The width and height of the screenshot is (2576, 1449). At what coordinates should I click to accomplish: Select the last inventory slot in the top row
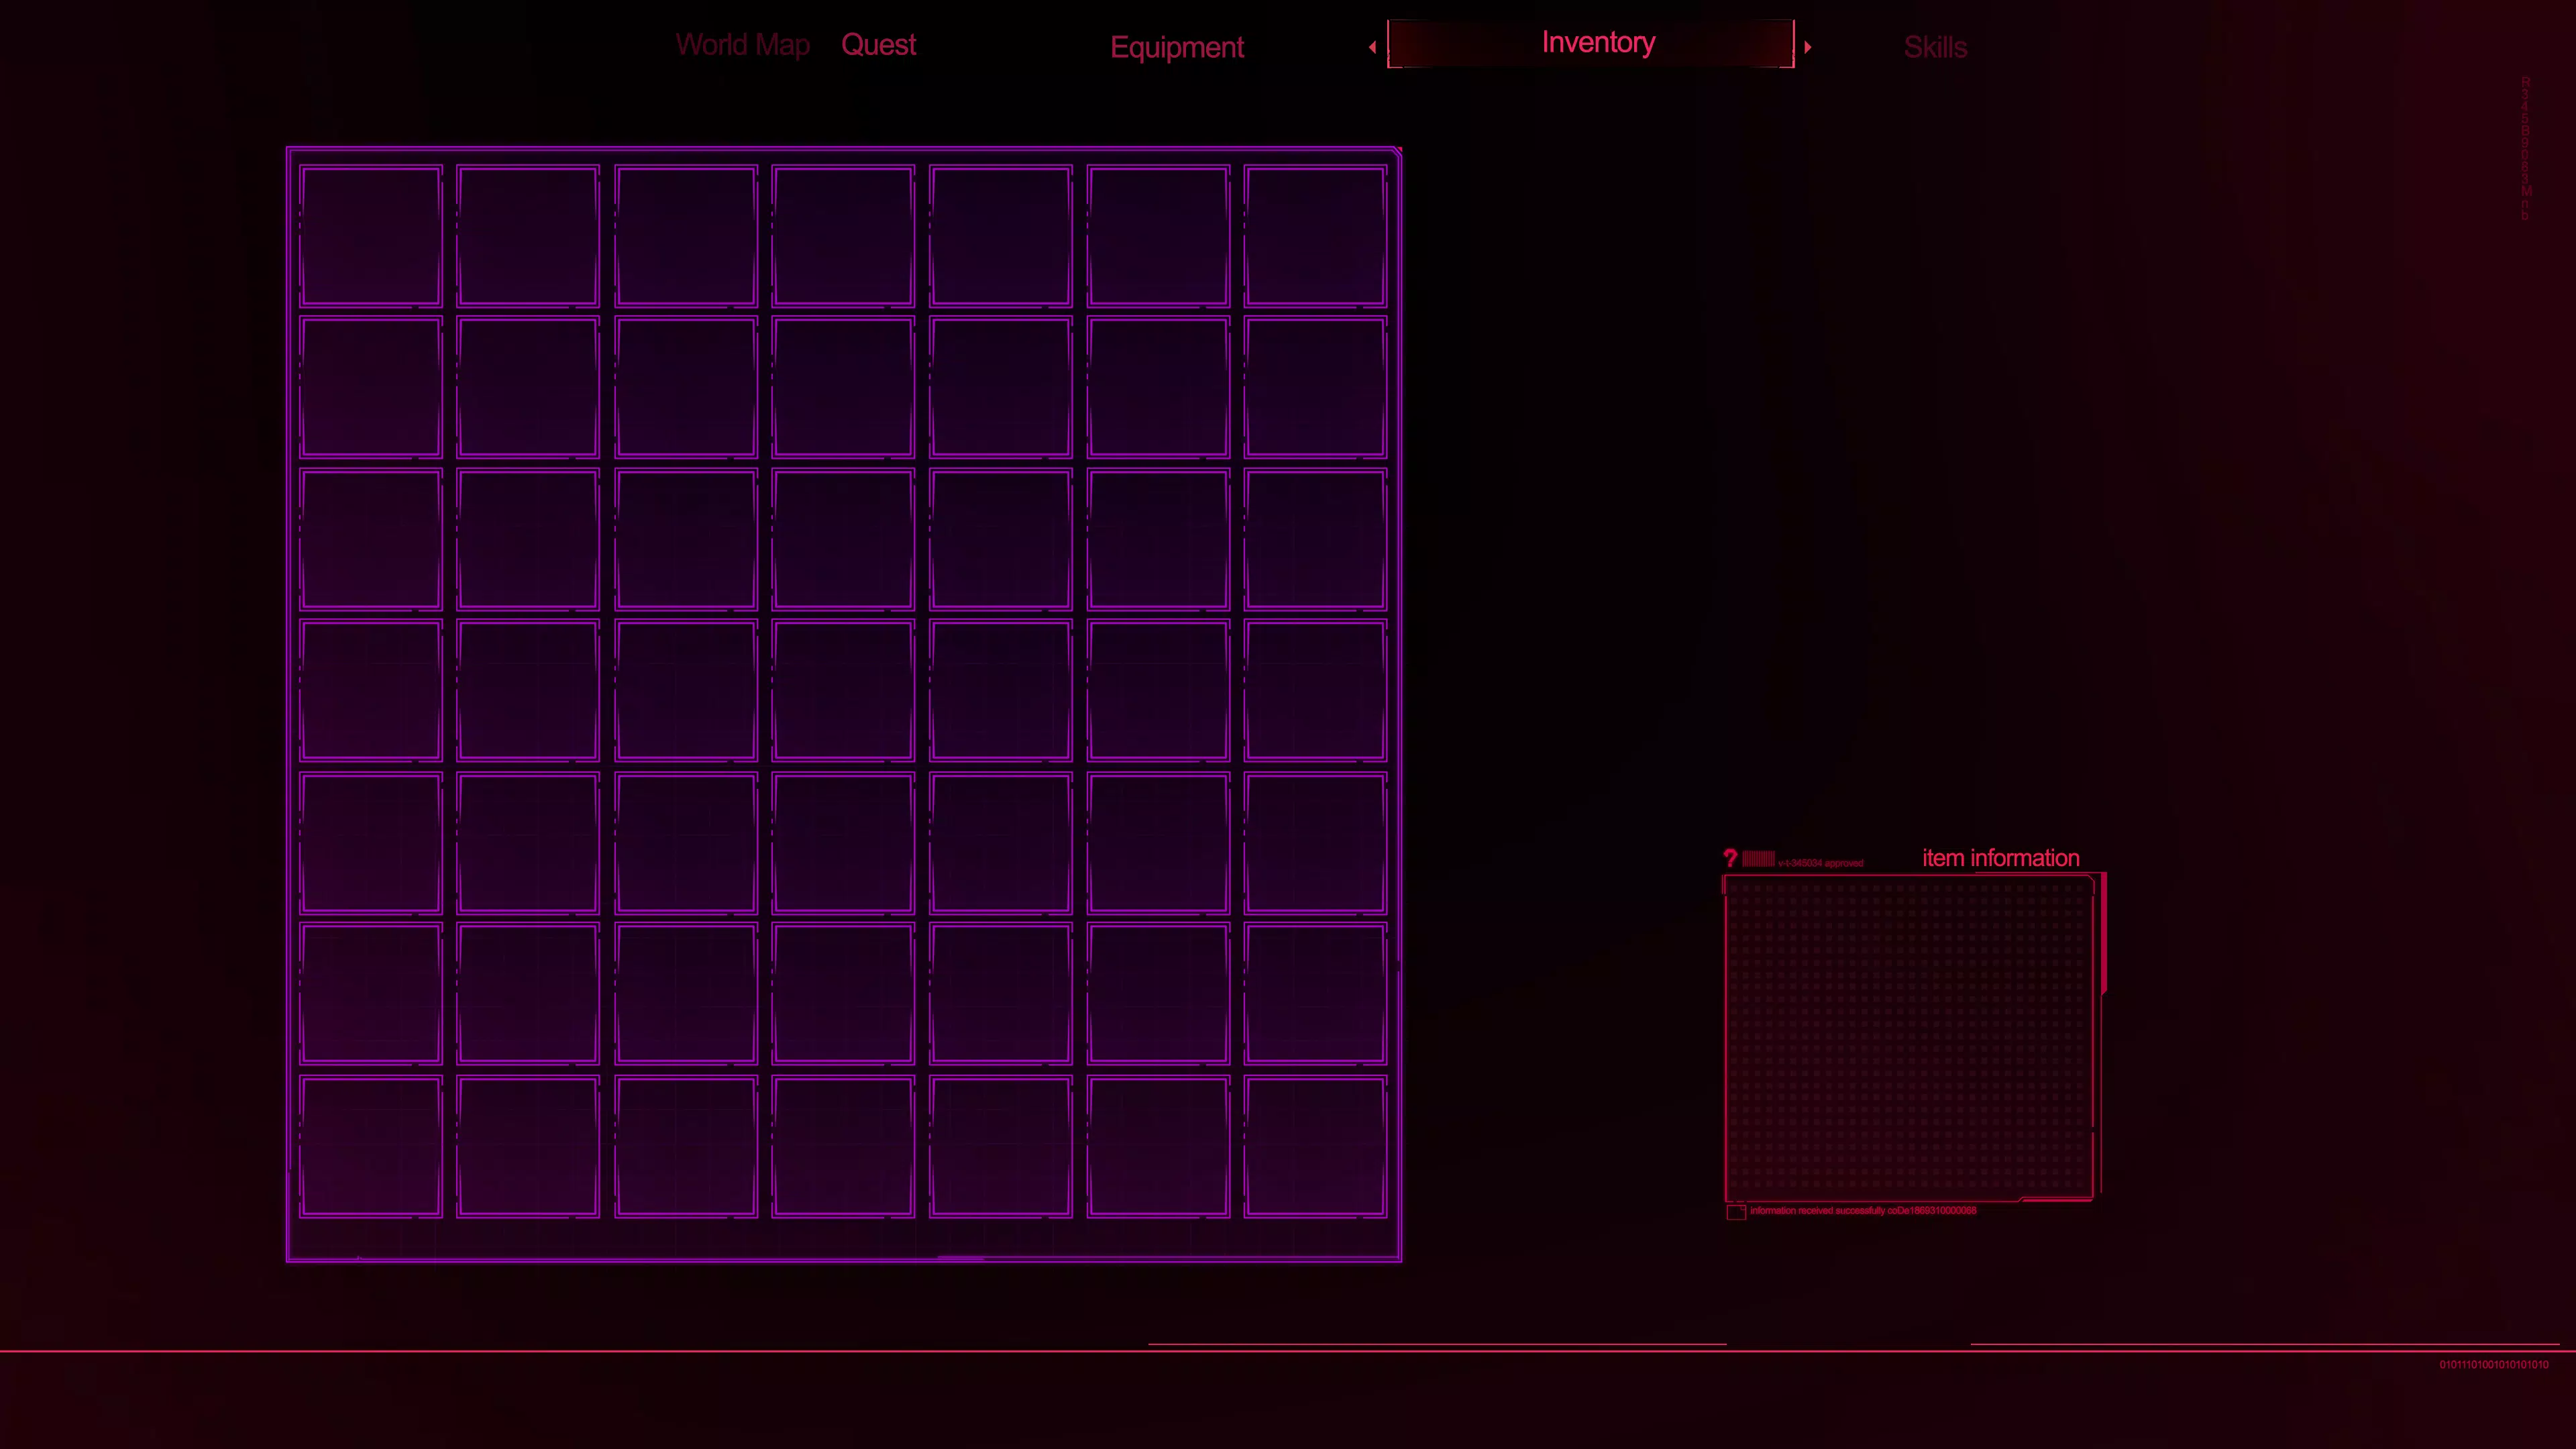coord(1315,236)
